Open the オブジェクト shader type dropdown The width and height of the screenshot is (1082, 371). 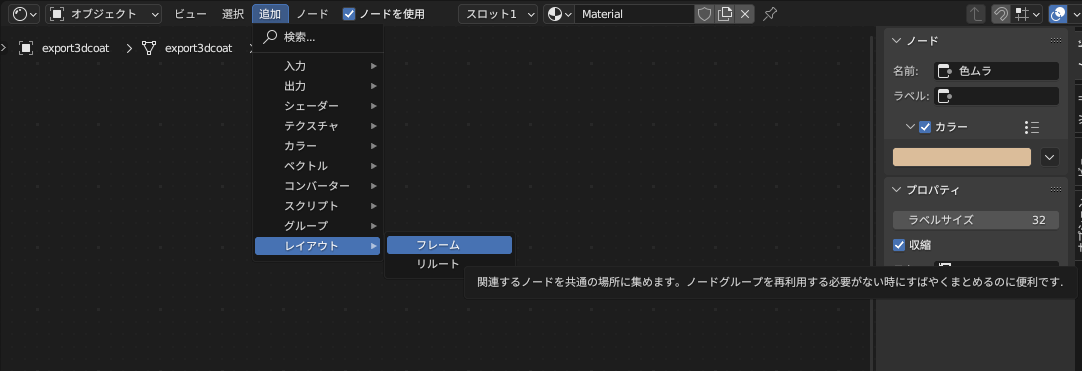(x=104, y=14)
